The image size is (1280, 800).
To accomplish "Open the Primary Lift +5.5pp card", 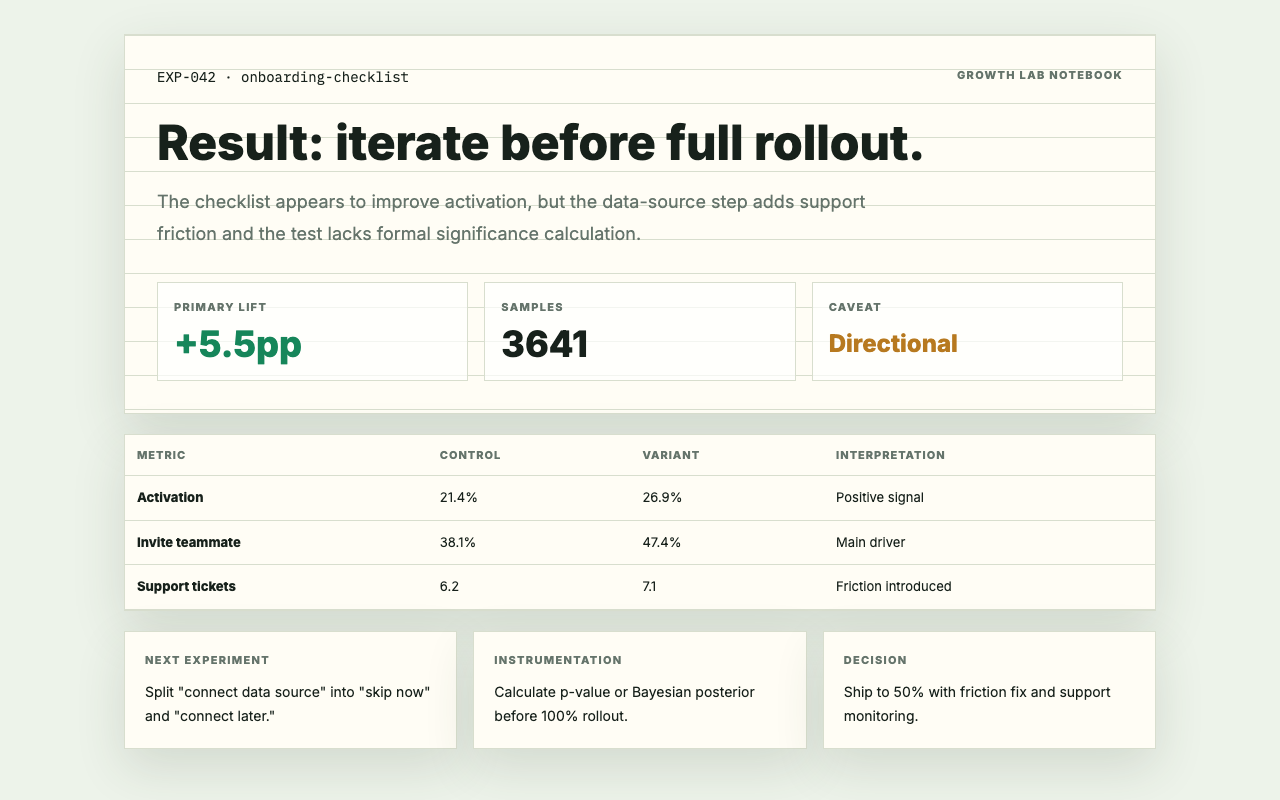I will [312, 331].
